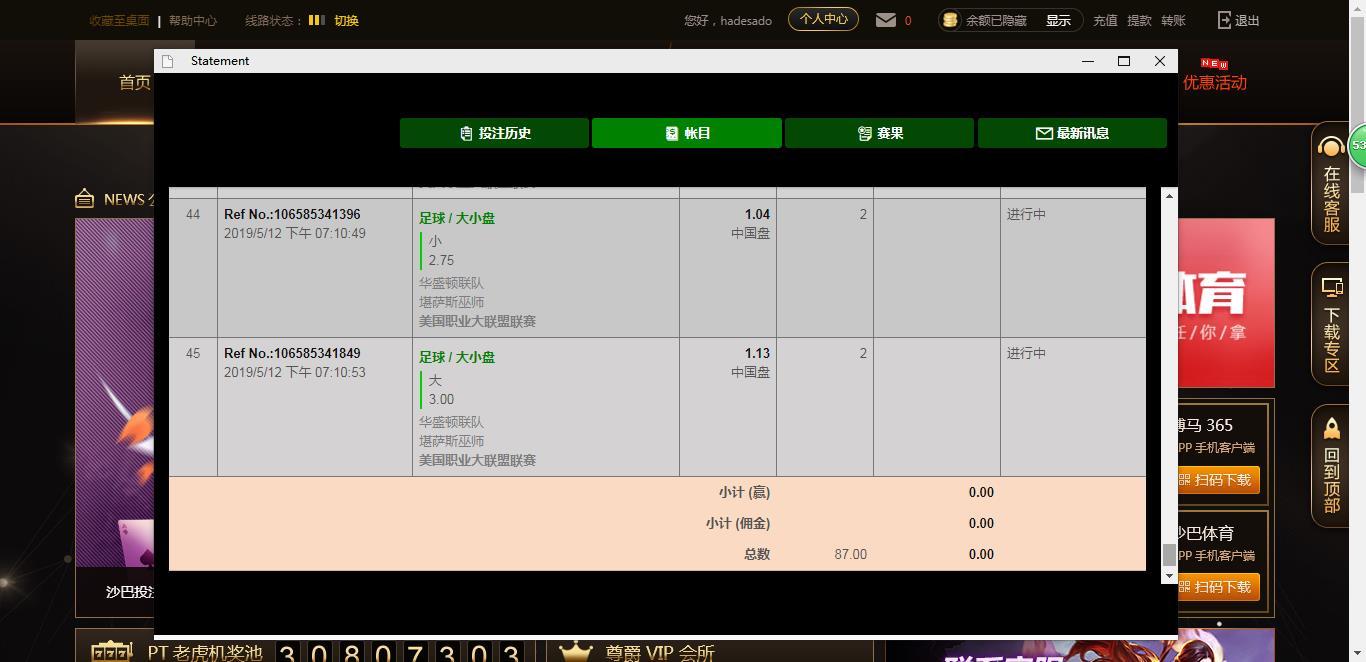The height and width of the screenshot is (662, 1366).
Task: Click the NEWS megaphone icon
Action: point(85,198)
